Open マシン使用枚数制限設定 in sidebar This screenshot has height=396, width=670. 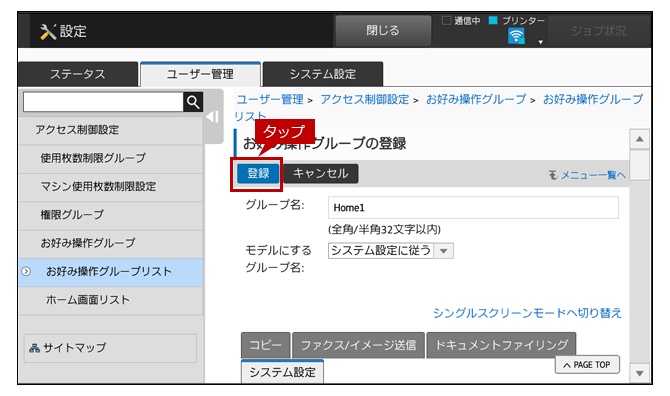click(x=111, y=187)
